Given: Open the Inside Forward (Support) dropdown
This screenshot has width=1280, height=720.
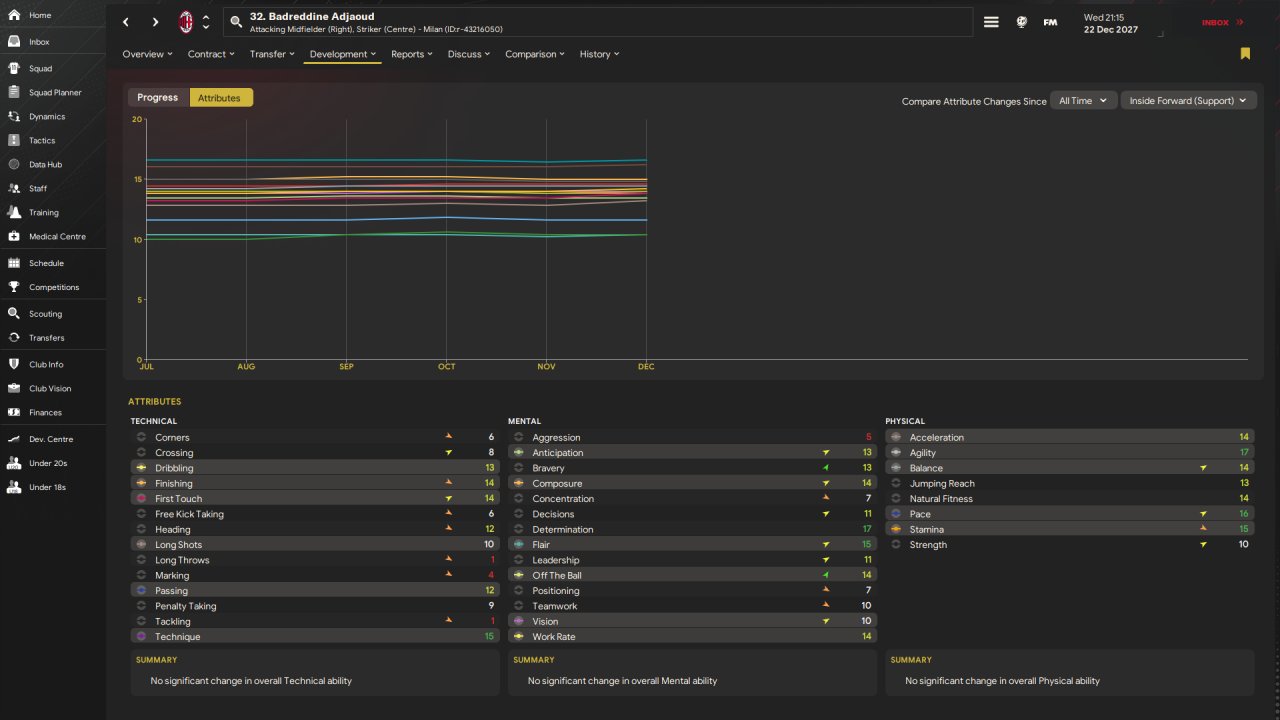Looking at the screenshot, I should pyautogui.click(x=1188, y=101).
